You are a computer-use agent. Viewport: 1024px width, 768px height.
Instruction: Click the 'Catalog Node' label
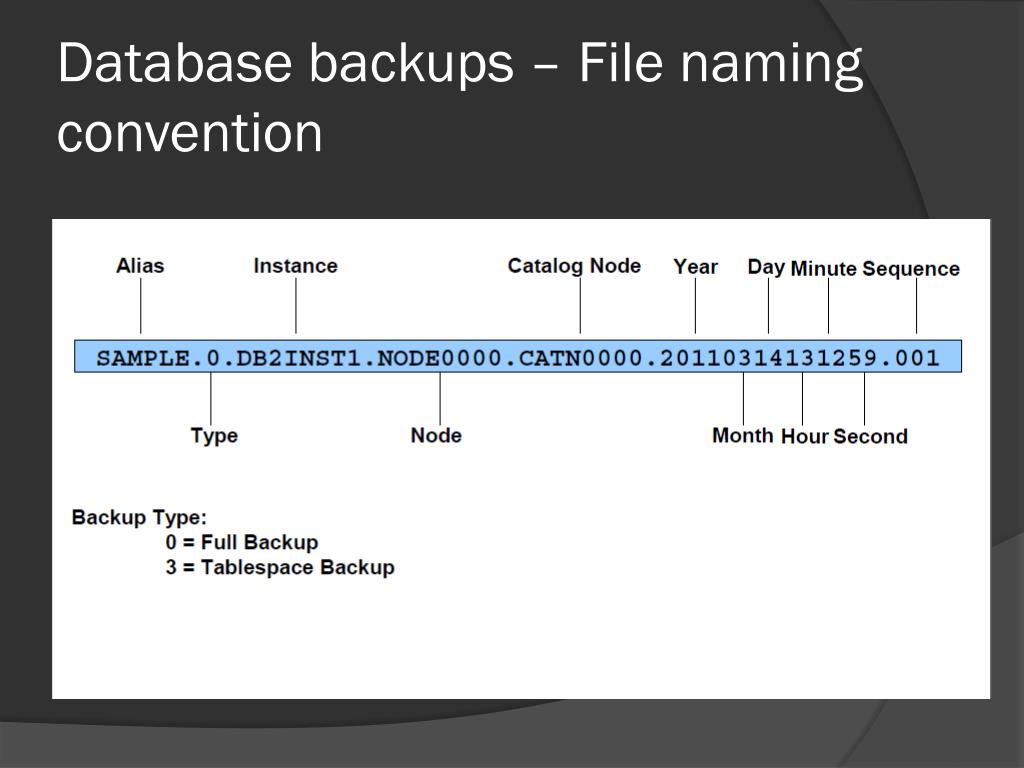(574, 266)
